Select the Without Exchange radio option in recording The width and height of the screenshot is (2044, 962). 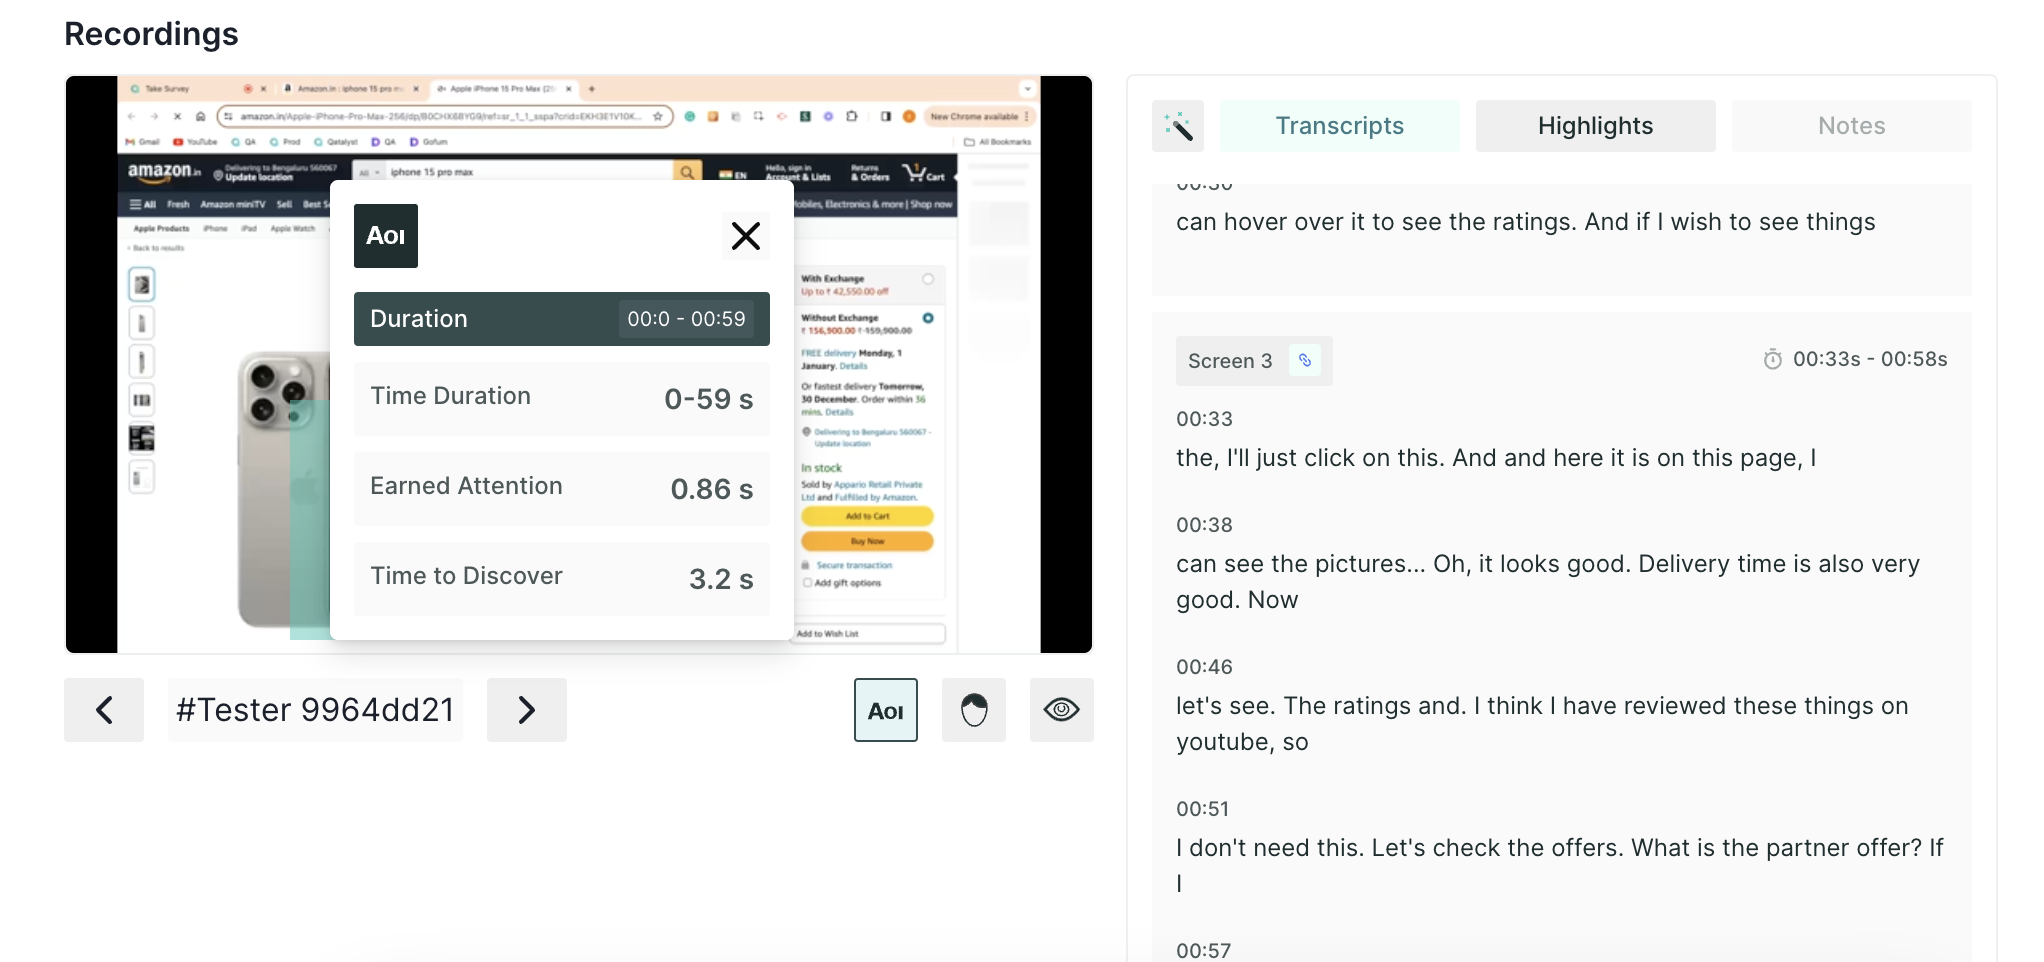pyautogui.click(x=928, y=318)
